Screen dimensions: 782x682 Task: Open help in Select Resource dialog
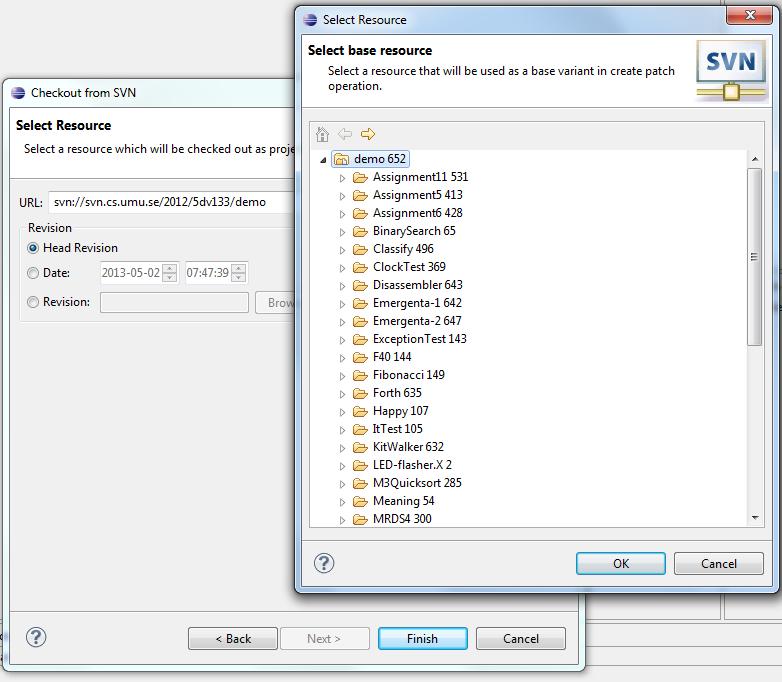pyautogui.click(x=324, y=563)
